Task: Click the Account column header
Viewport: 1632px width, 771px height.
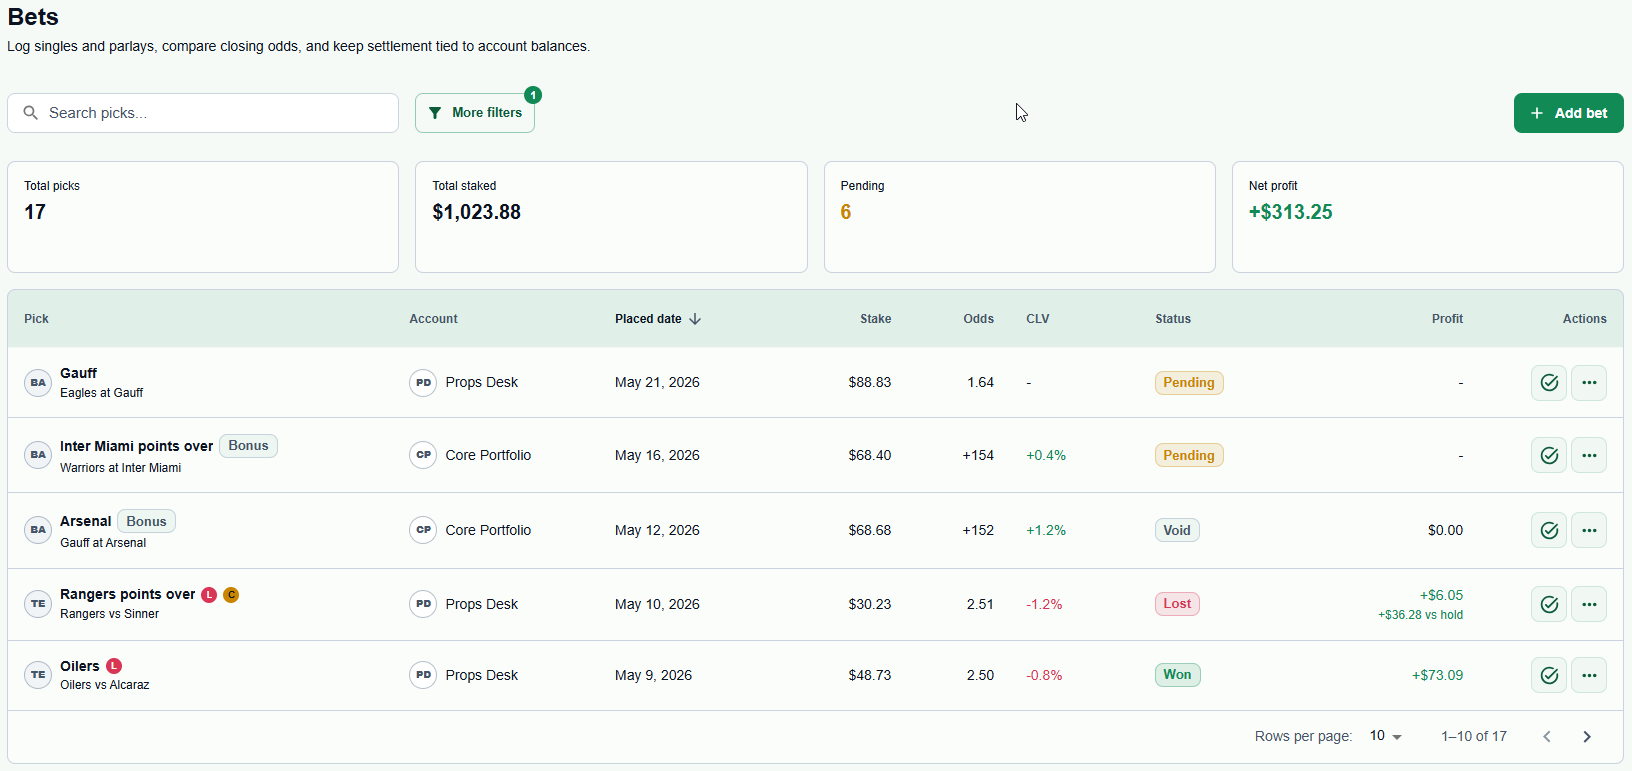Action: (x=433, y=319)
